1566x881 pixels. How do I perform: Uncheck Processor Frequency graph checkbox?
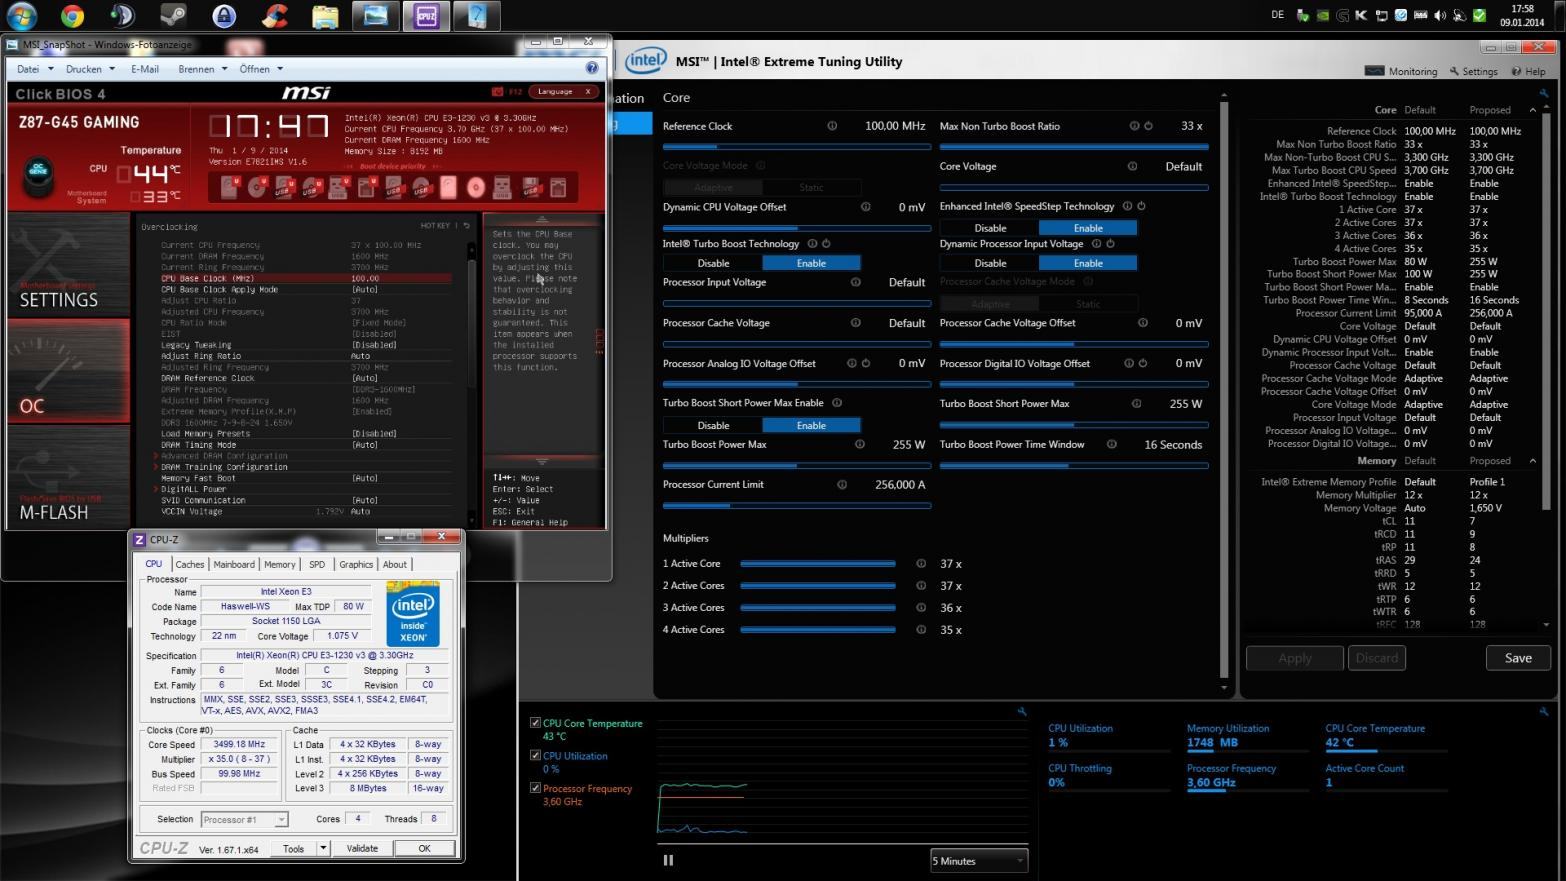click(x=535, y=788)
